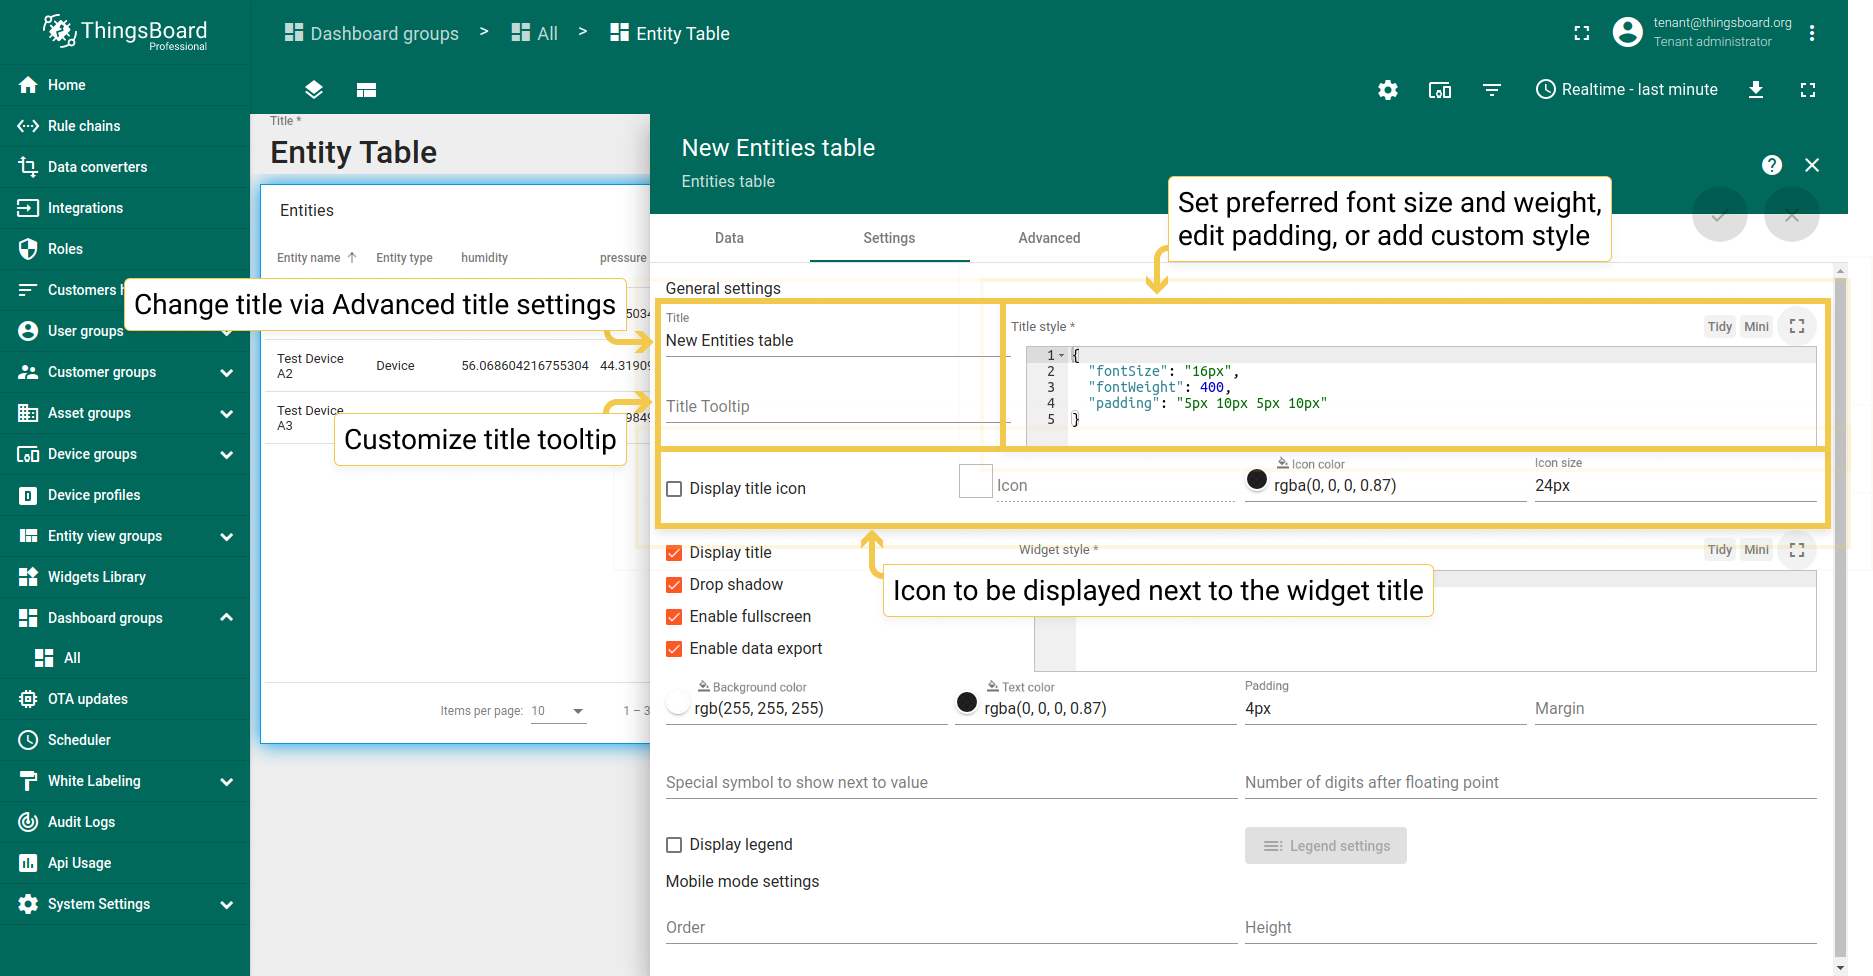Open the Scheduler page
The image size is (1873, 976).
coord(125,740)
